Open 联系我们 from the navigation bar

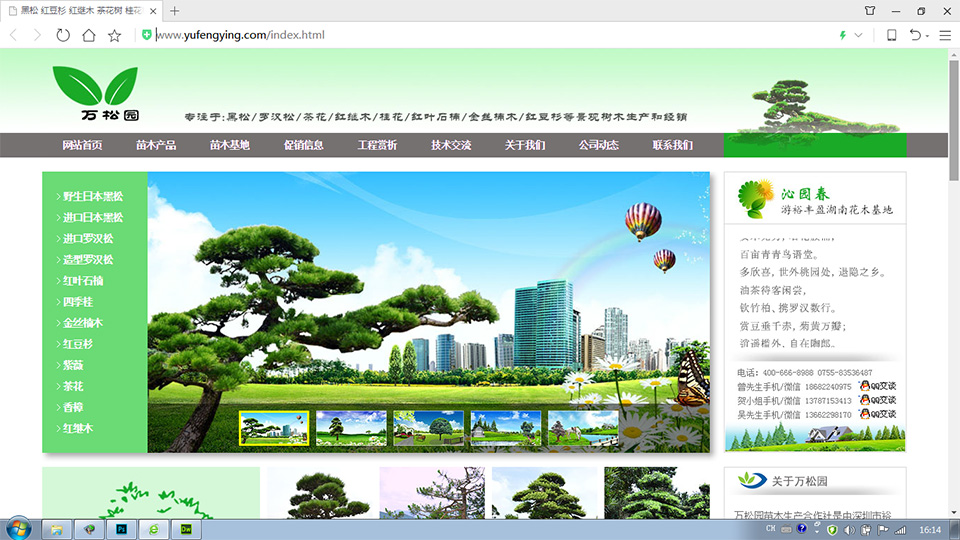coord(672,145)
